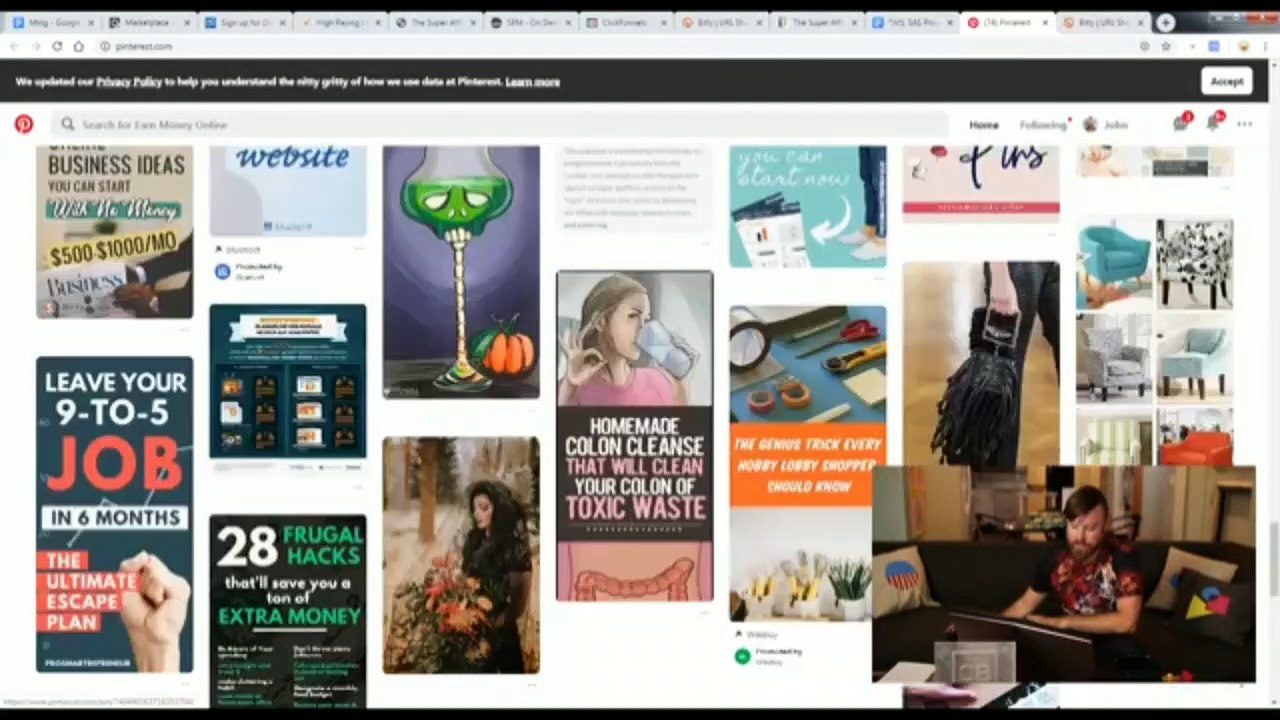Close the Marketplace browser tab
This screenshot has height=720, width=1280.
(x=188, y=22)
